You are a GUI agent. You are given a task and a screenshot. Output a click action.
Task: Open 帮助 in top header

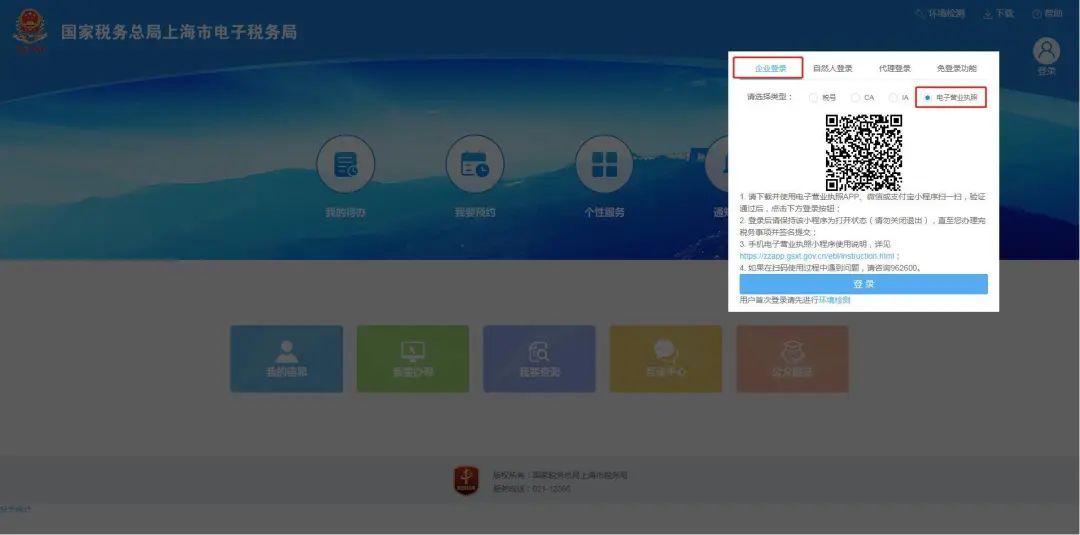(1048, 13)
